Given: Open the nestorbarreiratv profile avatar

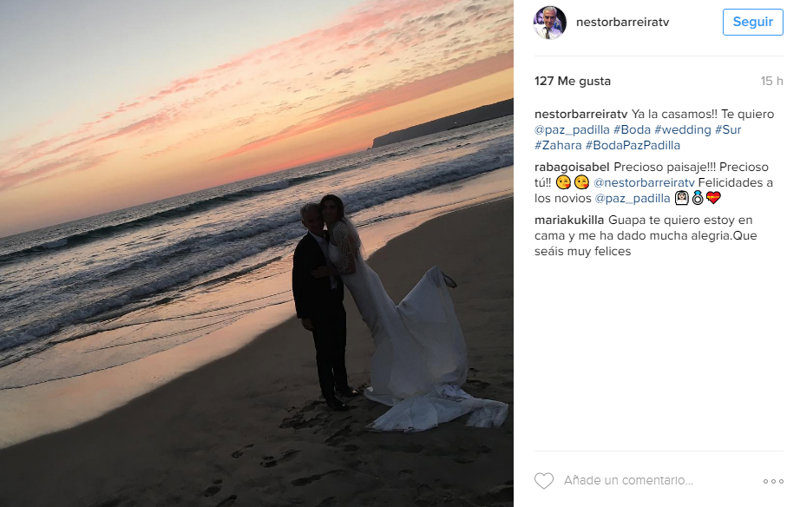Looking at the screenshot, I should point(549,22).
